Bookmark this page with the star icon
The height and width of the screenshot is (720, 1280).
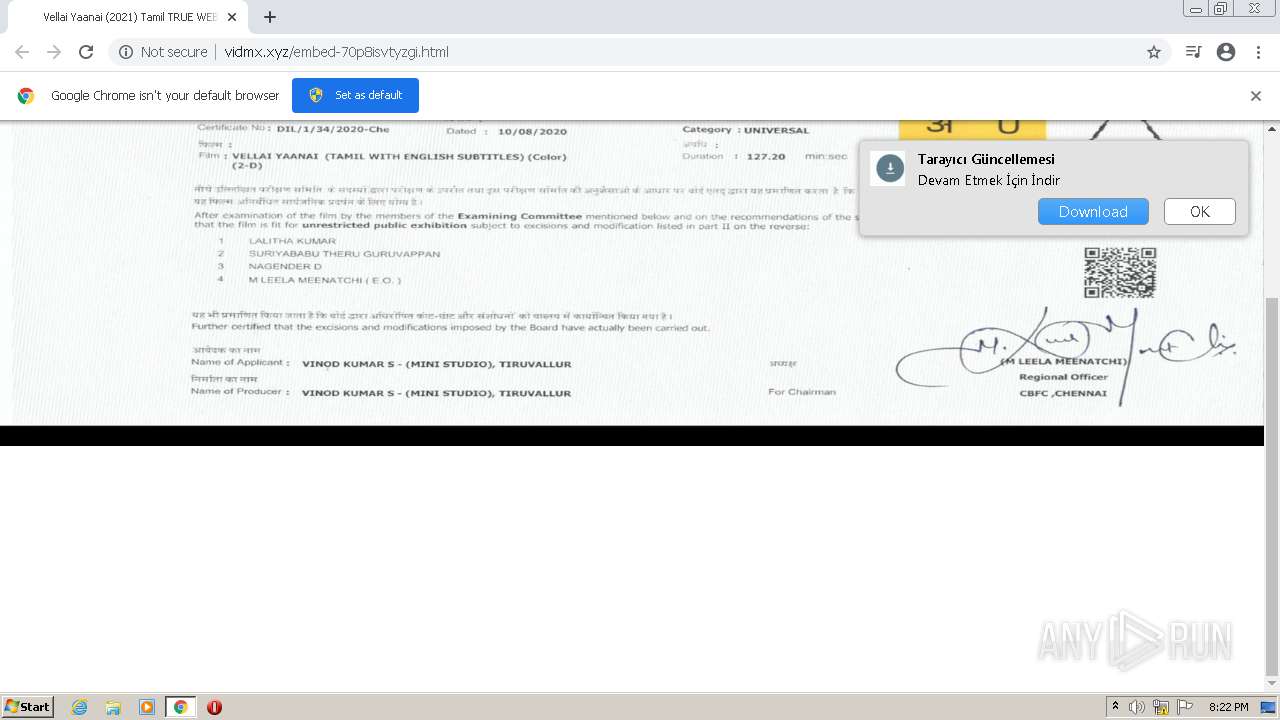1154,52
